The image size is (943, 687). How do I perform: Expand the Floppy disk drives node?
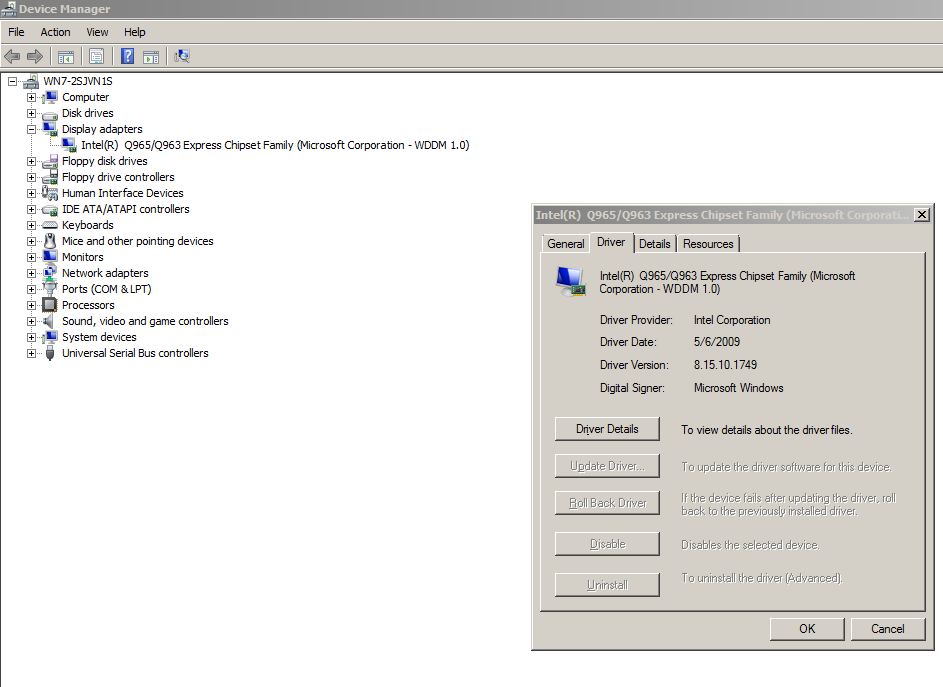(31, 161)
